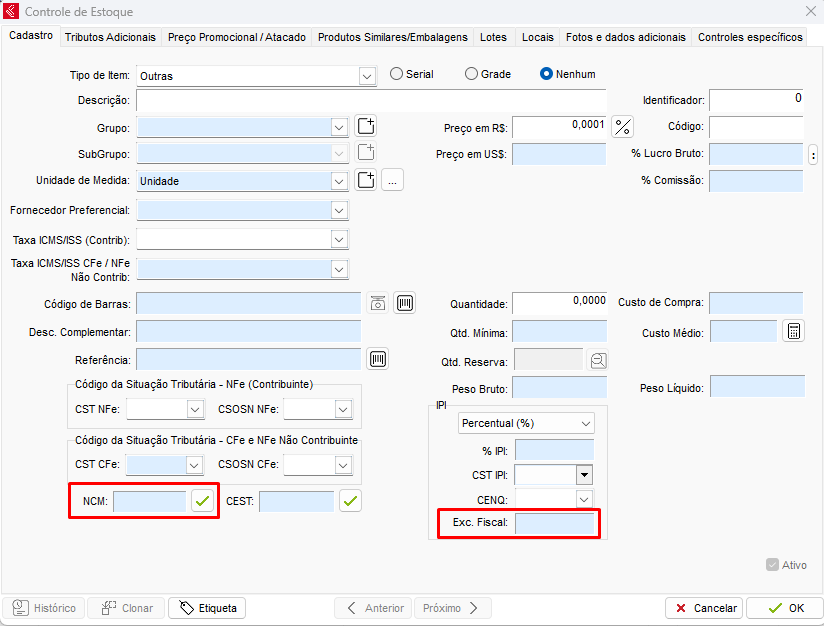This screenshot has height=626, width=824.
Task: Click the barcode icon beside Referência
Action: coord(378,359)
